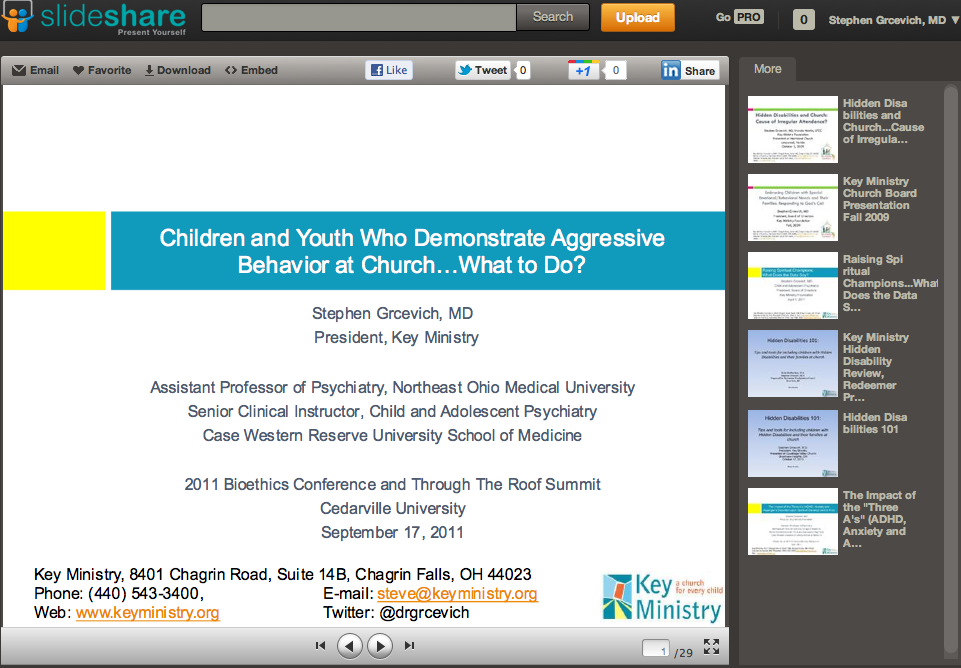Download the presentation

[x=177, y=70]
